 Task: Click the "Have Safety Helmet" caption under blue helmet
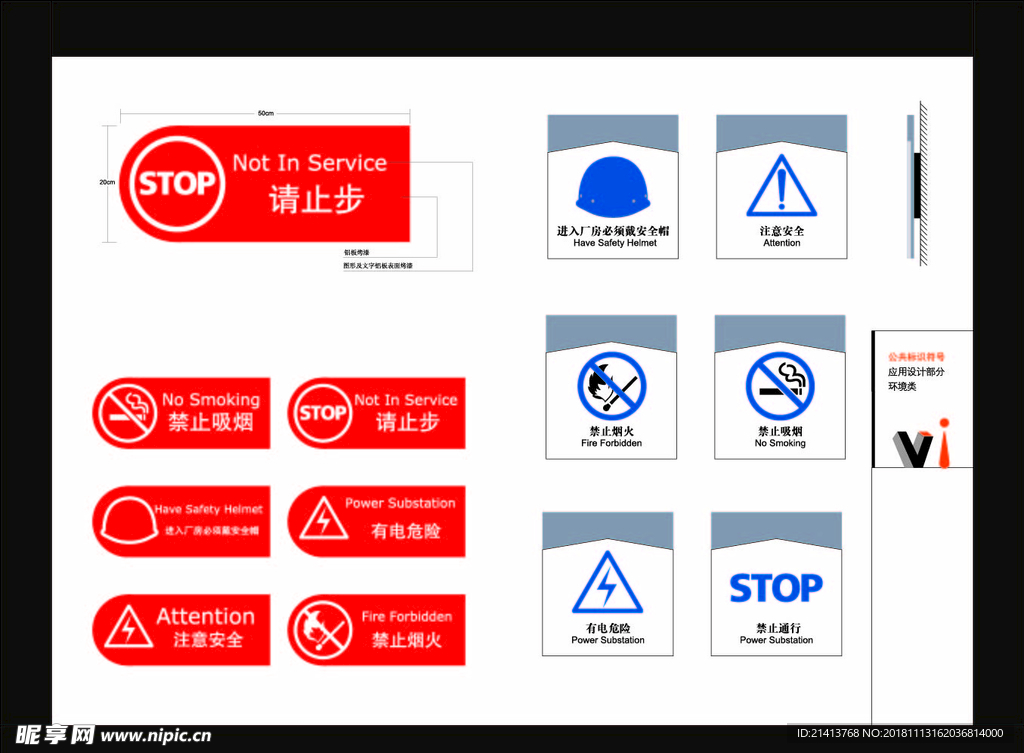tap(614, 243)
